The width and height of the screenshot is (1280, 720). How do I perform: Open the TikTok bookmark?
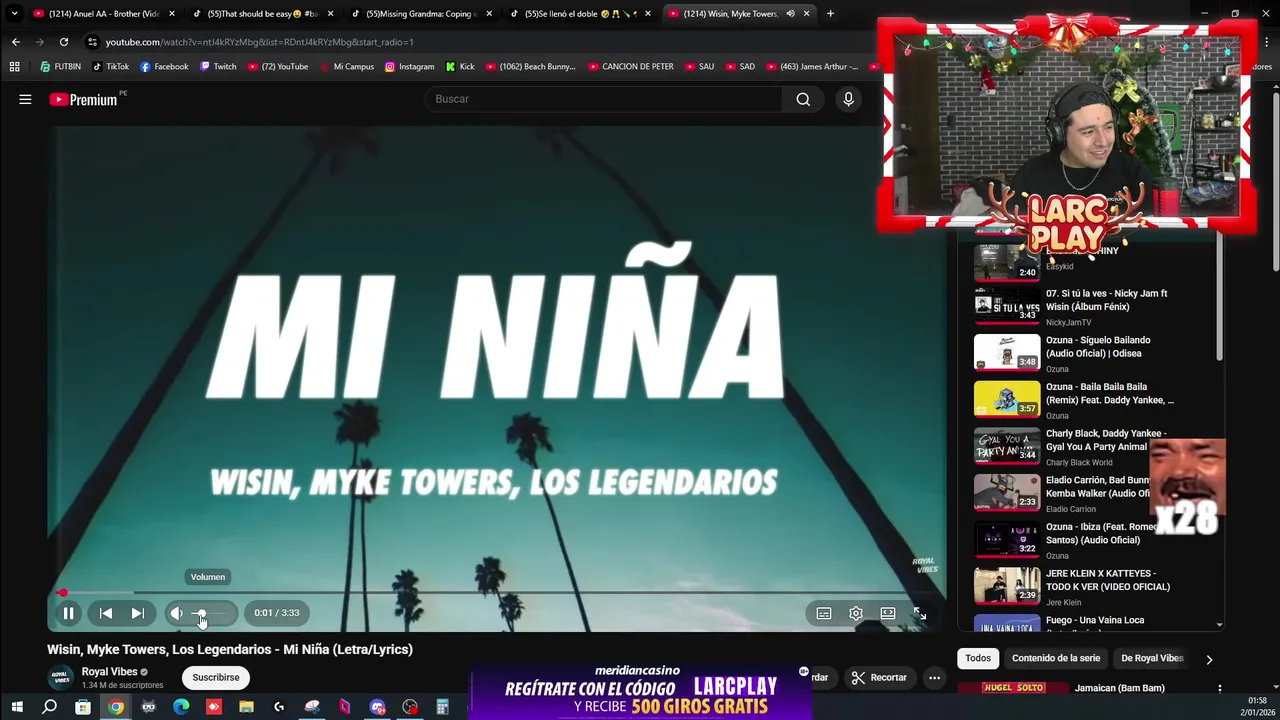pos(111,67)
